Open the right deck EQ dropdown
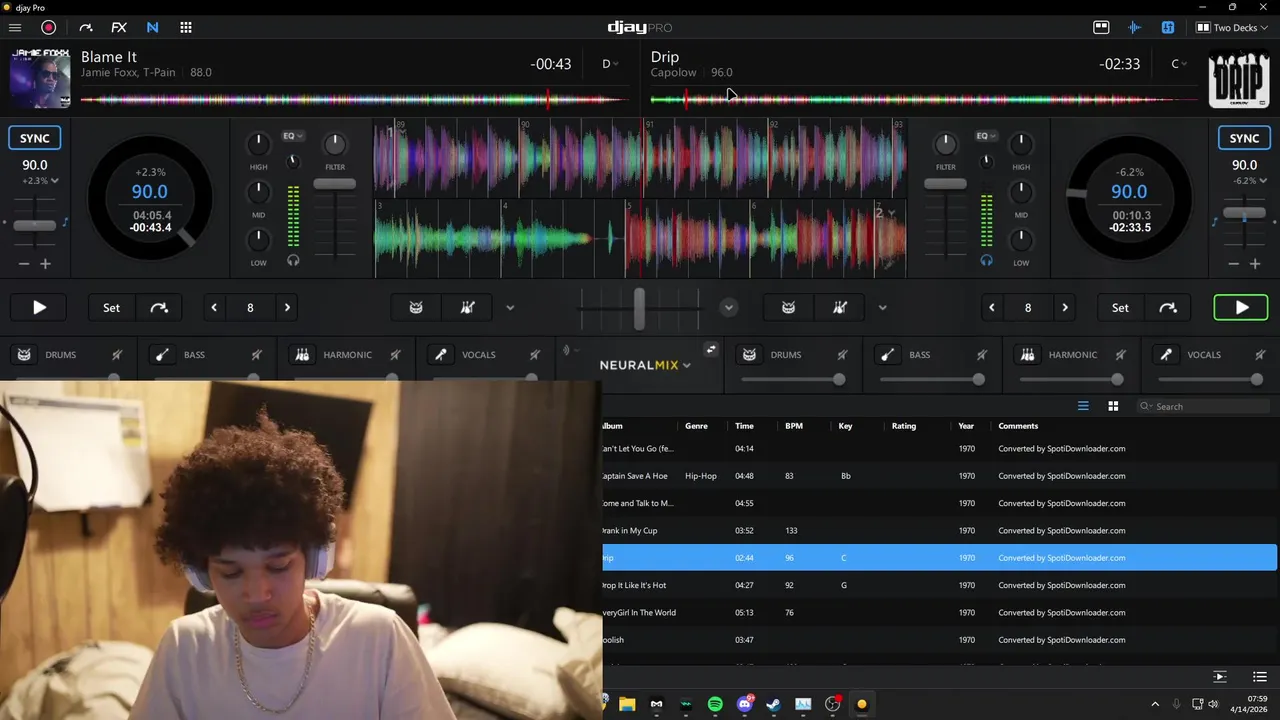Image resolution: width=1280 pixels, height=720 pixels. click(986, 136)
